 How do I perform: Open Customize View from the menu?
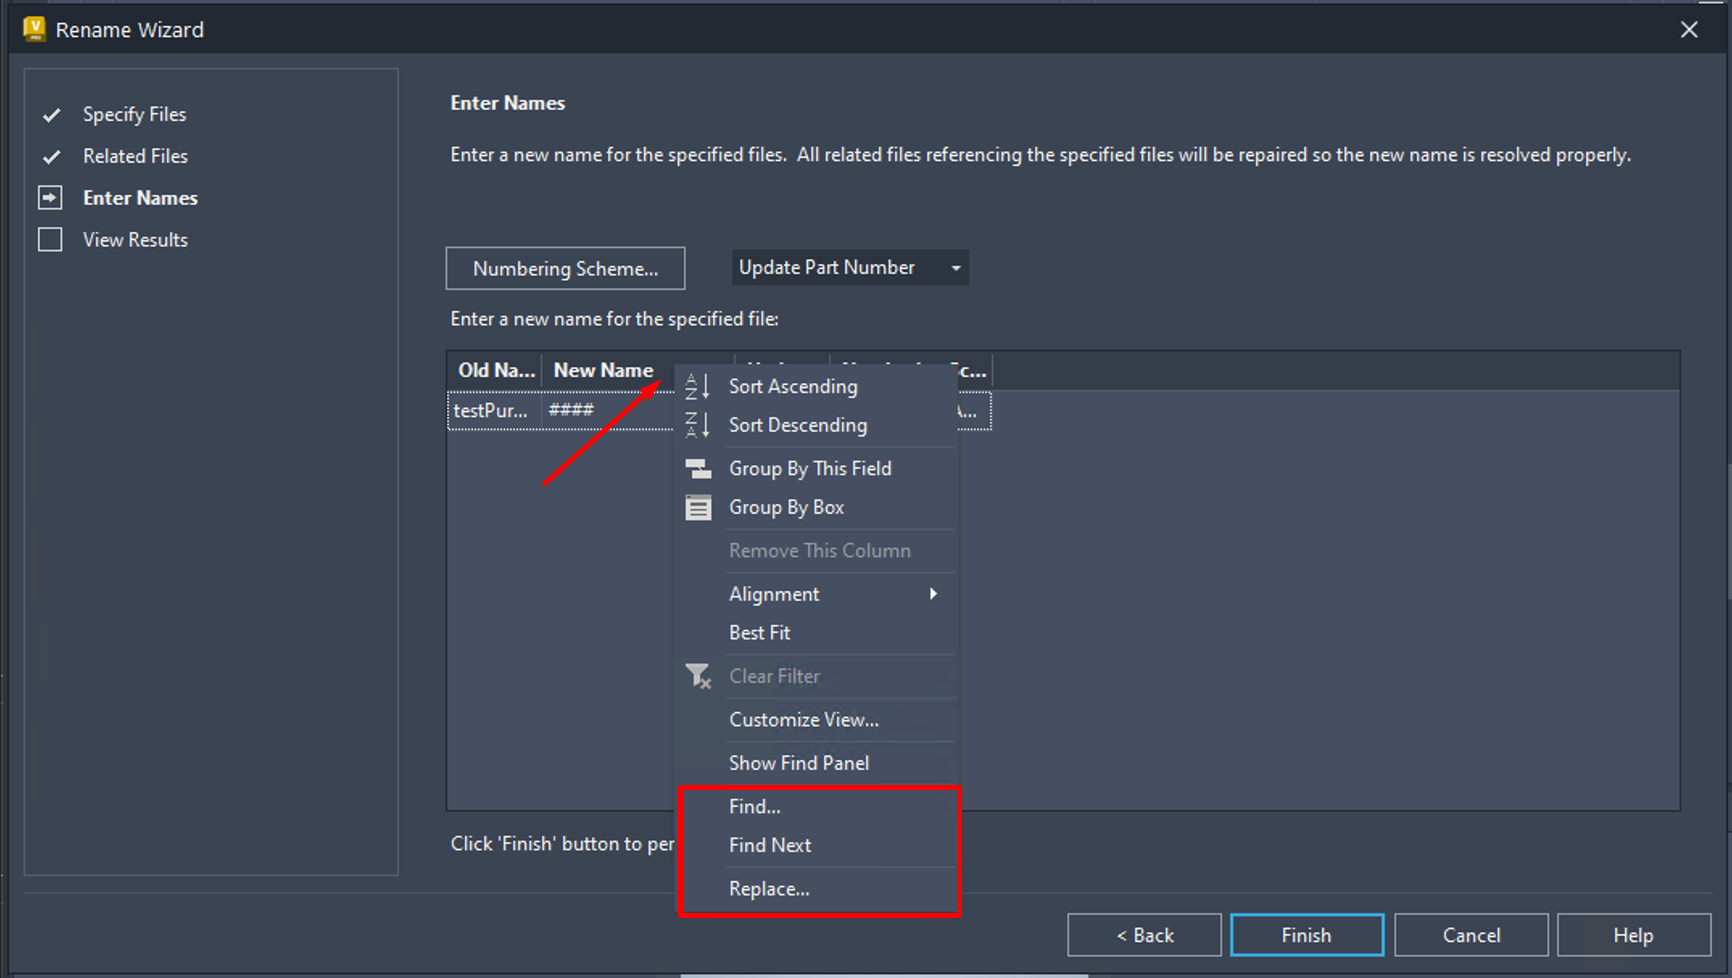tap(803, 719)
